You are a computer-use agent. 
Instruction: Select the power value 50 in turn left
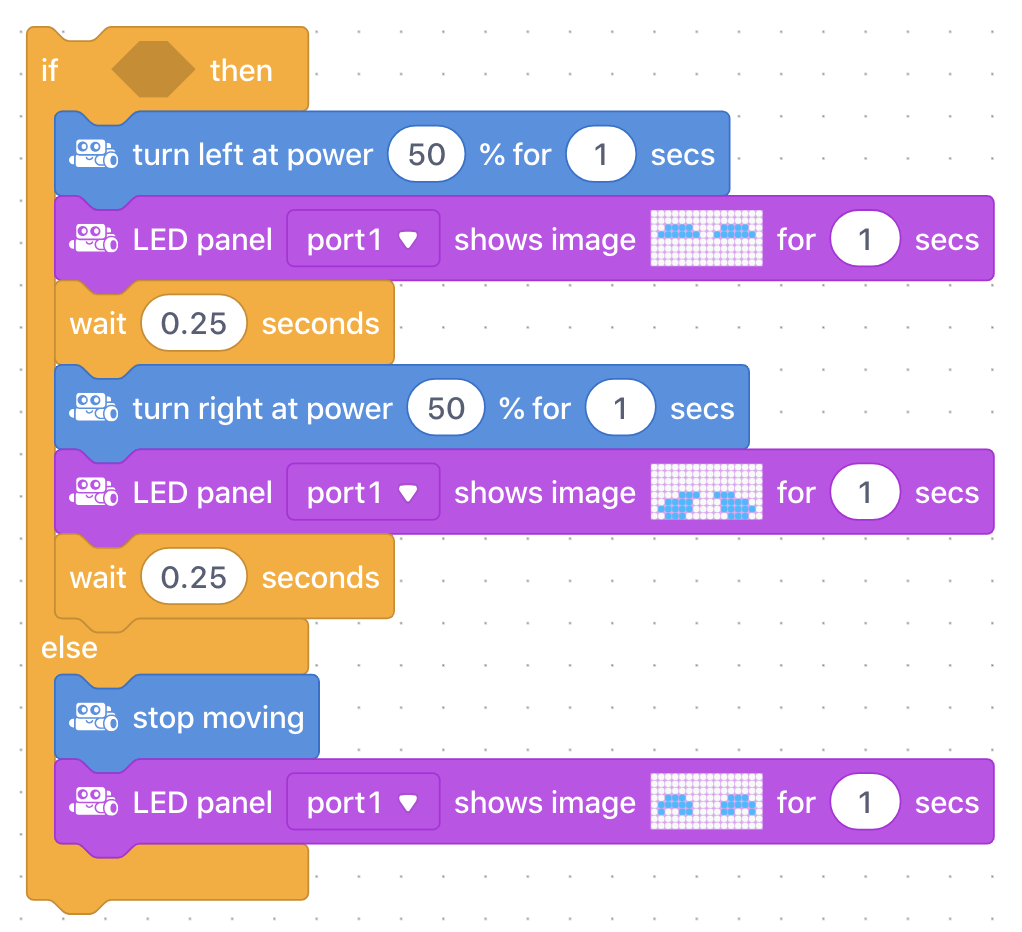(x=426, y=154)
